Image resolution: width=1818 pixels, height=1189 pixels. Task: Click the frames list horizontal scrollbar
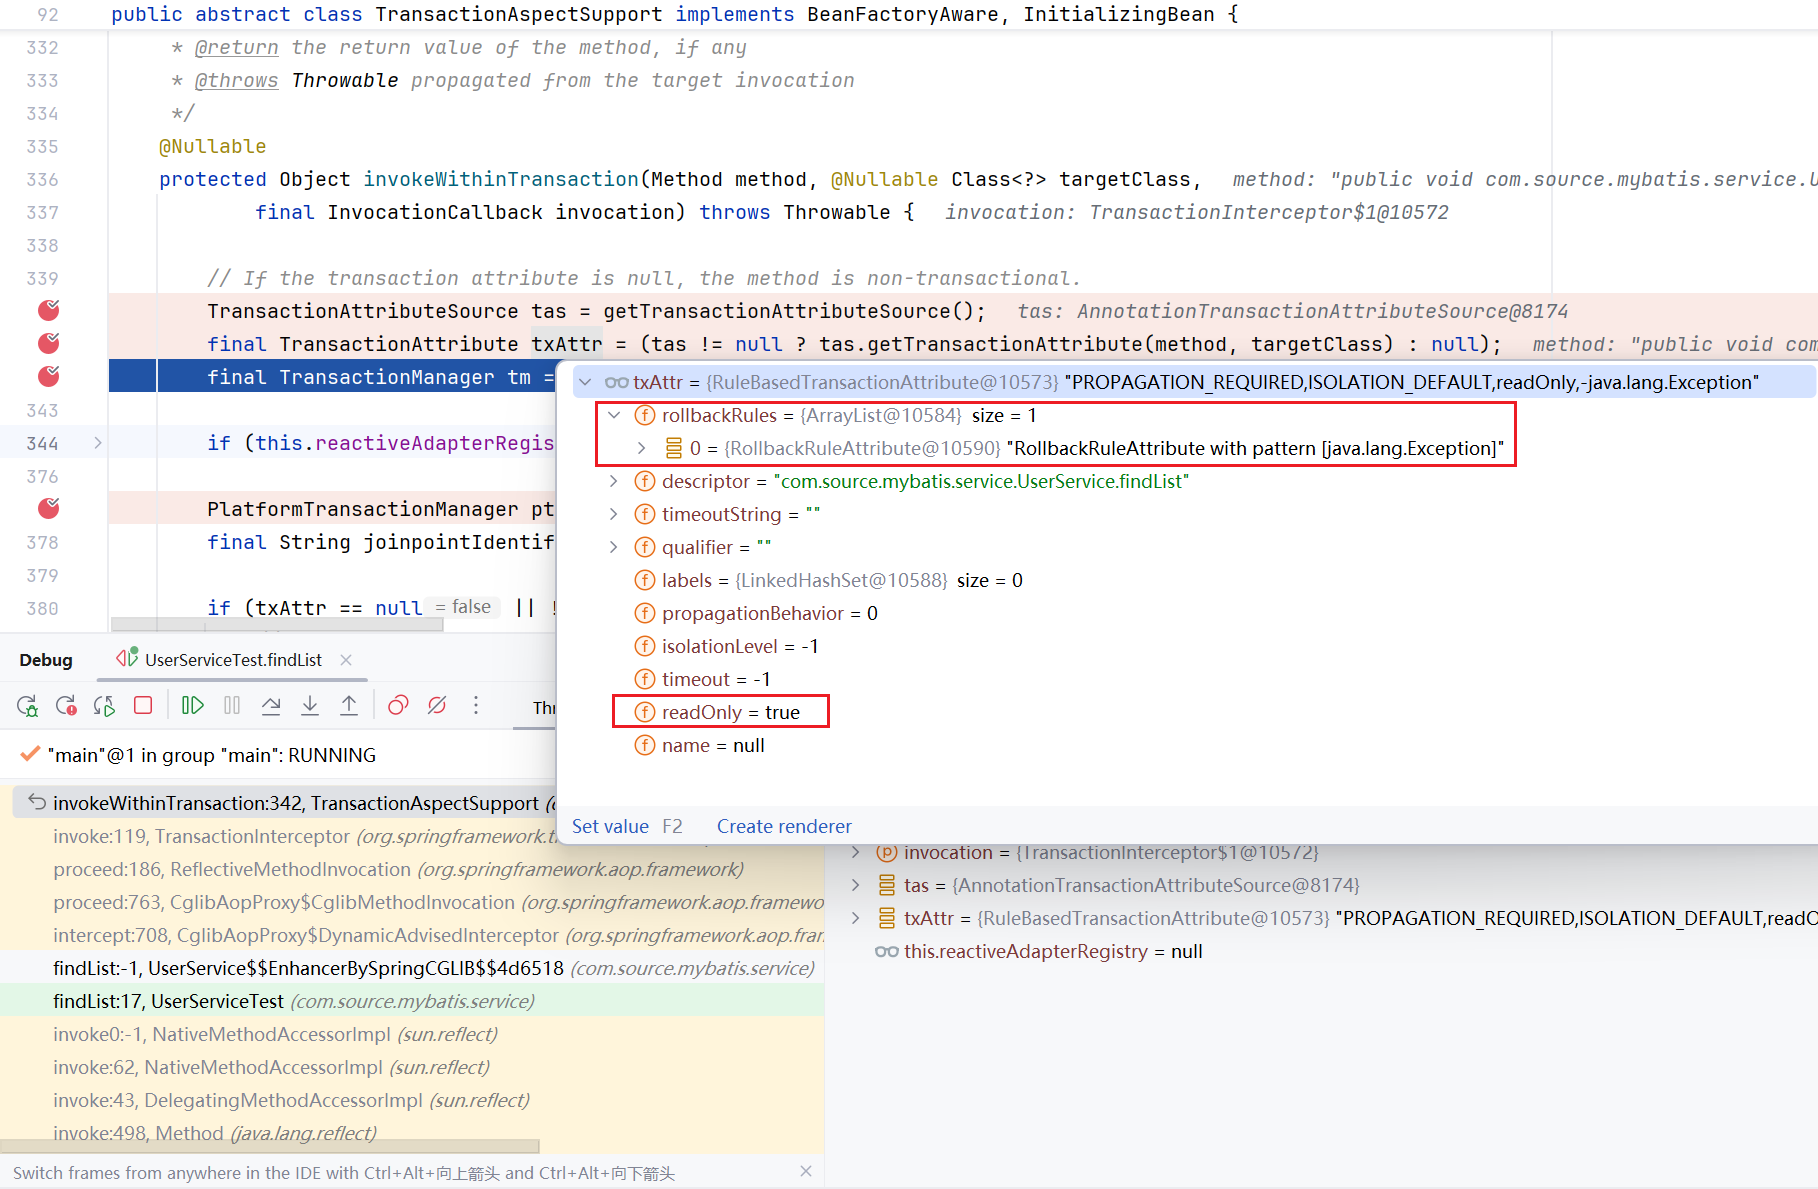(270, 1145)
